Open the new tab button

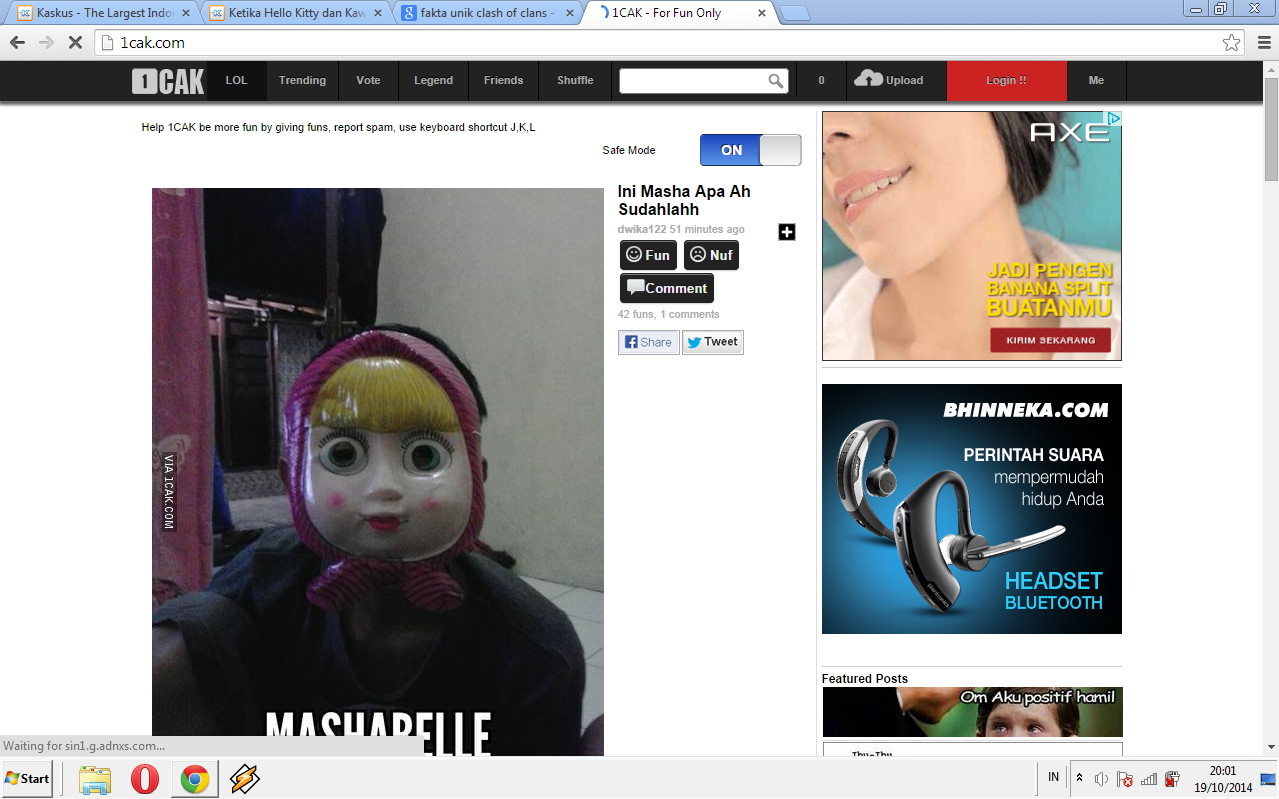tap(794, 13)
